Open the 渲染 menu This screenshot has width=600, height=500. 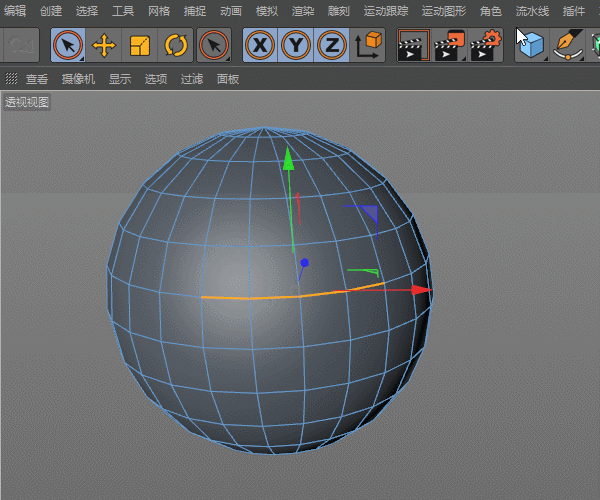(x=302, y=11)
